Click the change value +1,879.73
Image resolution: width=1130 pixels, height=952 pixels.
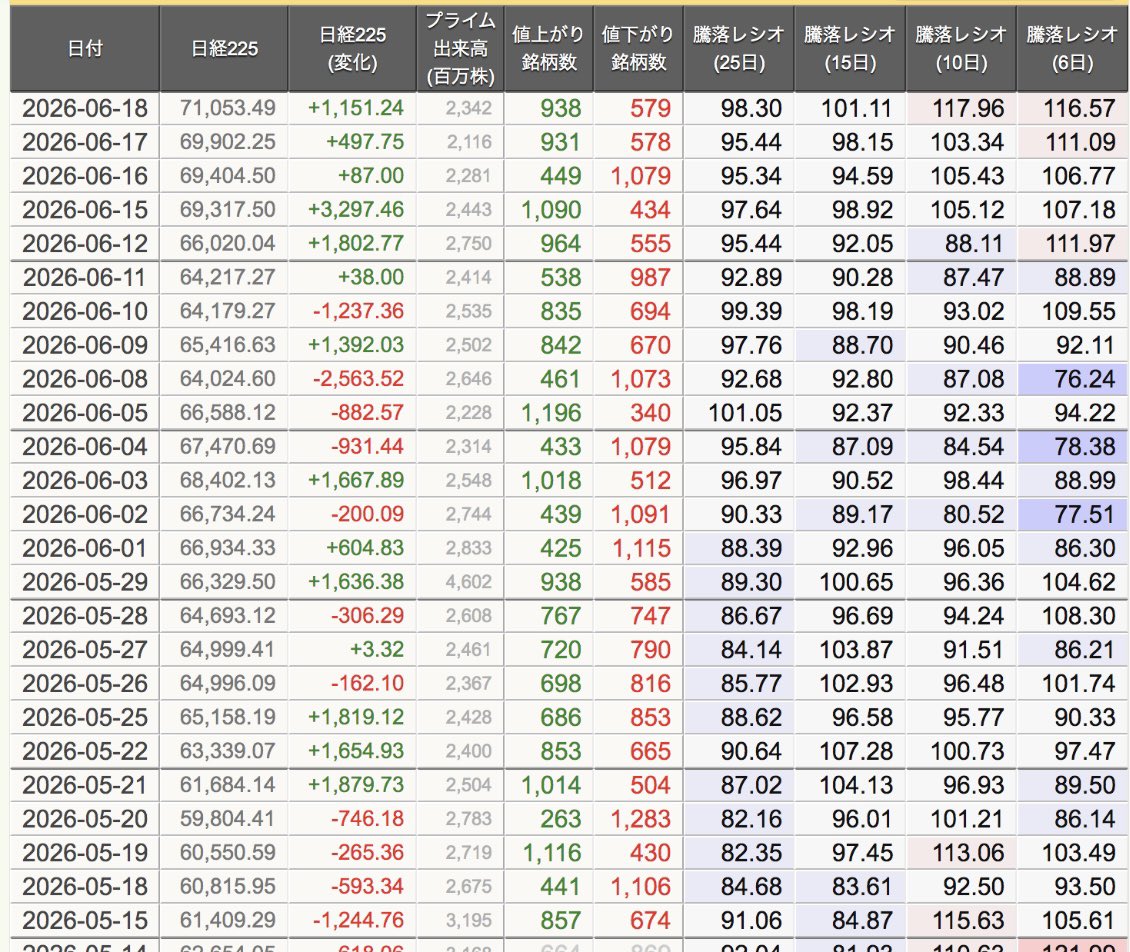(x=356, y=786)
